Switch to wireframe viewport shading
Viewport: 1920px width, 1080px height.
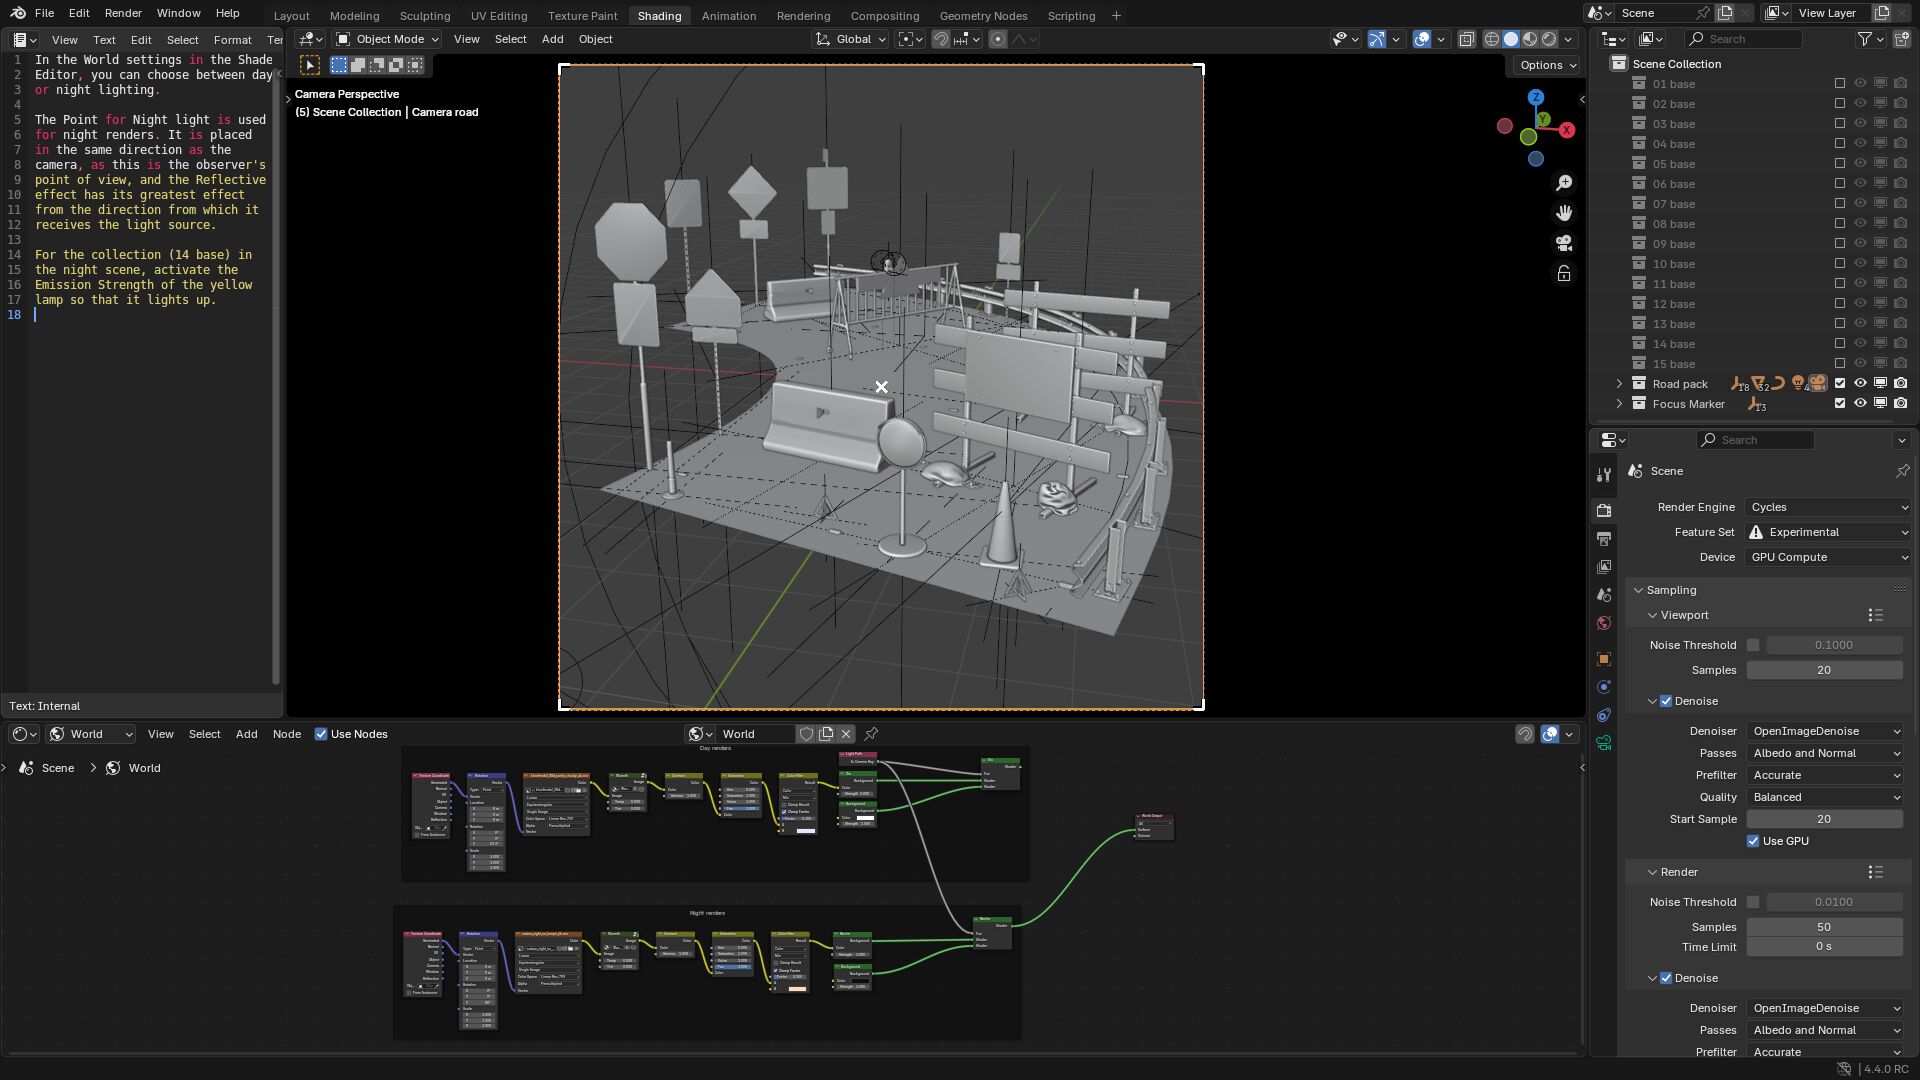[1491, 39]
